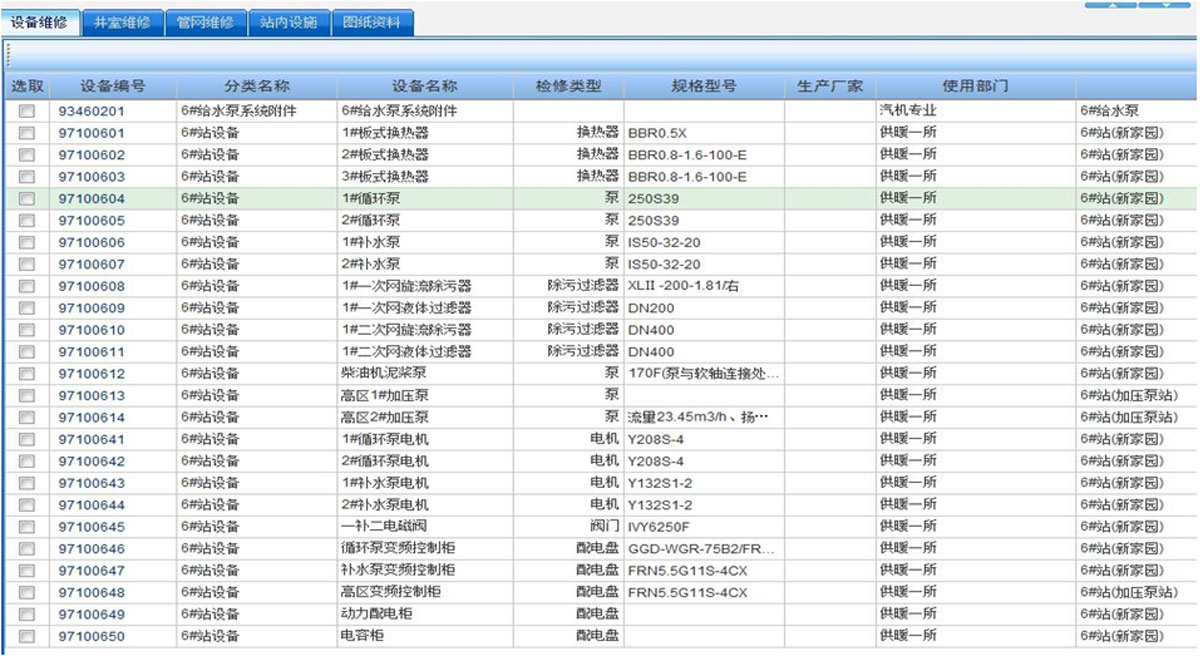Click the 使用部门 column header

tap(975, 86)
